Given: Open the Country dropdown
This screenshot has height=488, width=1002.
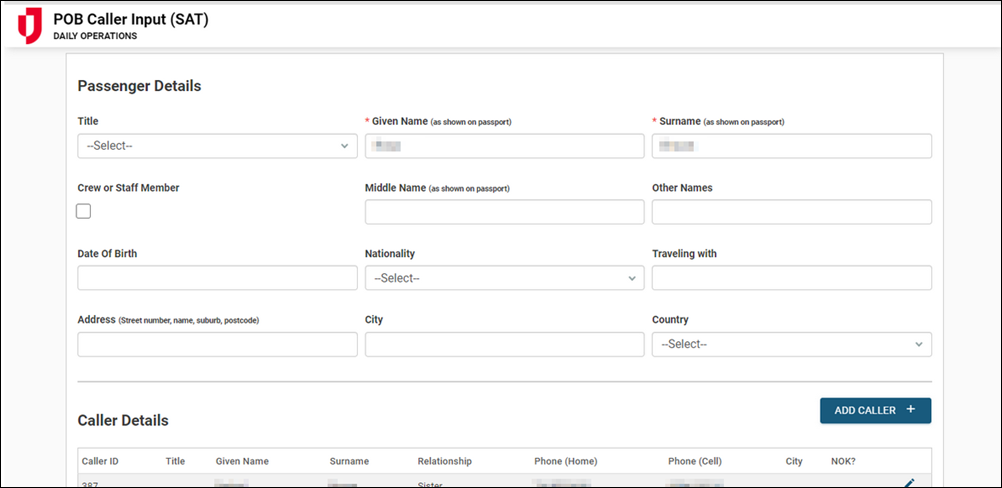Looking at the screenshot, I should click(791, 344).
